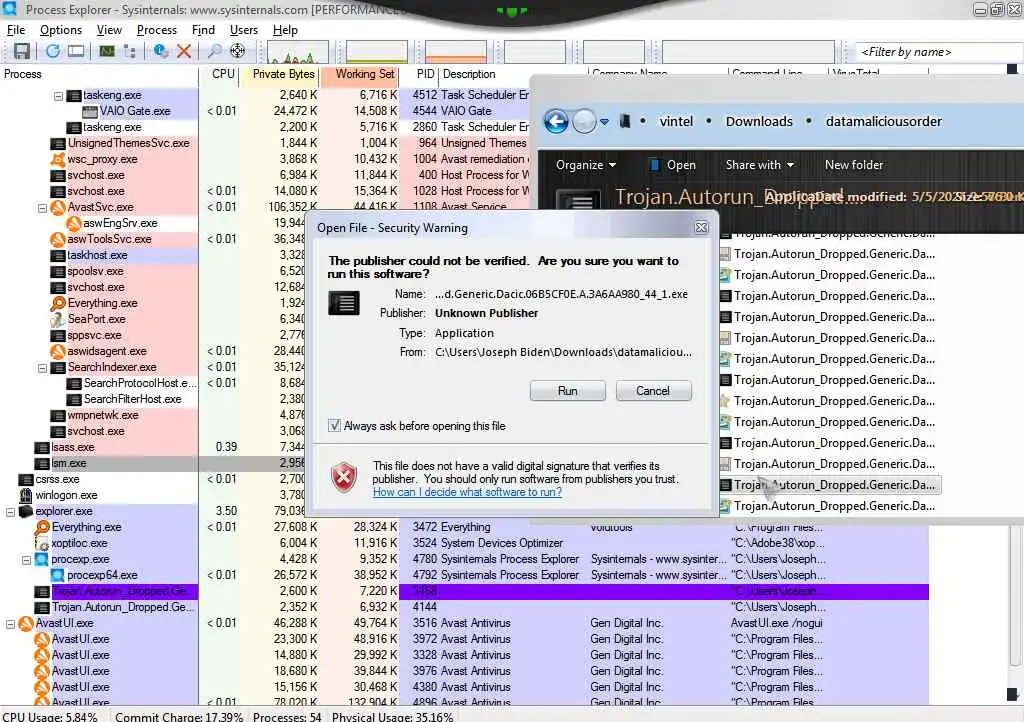Click the Explorer Forward arrow button
The height and width of the screenshot is (722, 1024).
point(584,121)
